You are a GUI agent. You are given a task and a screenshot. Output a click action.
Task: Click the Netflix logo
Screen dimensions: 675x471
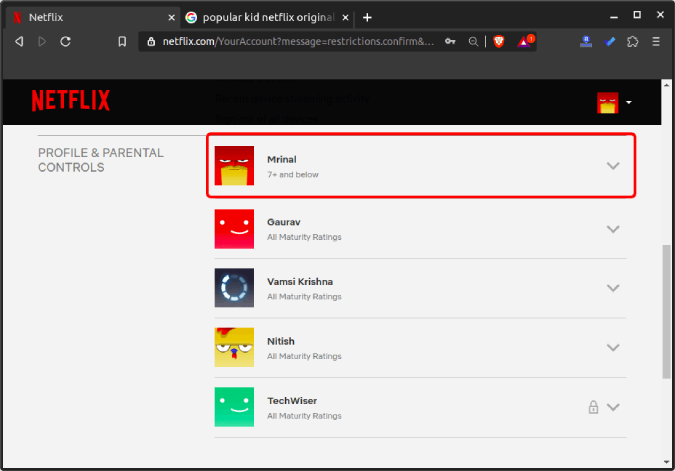click(71, 100)
